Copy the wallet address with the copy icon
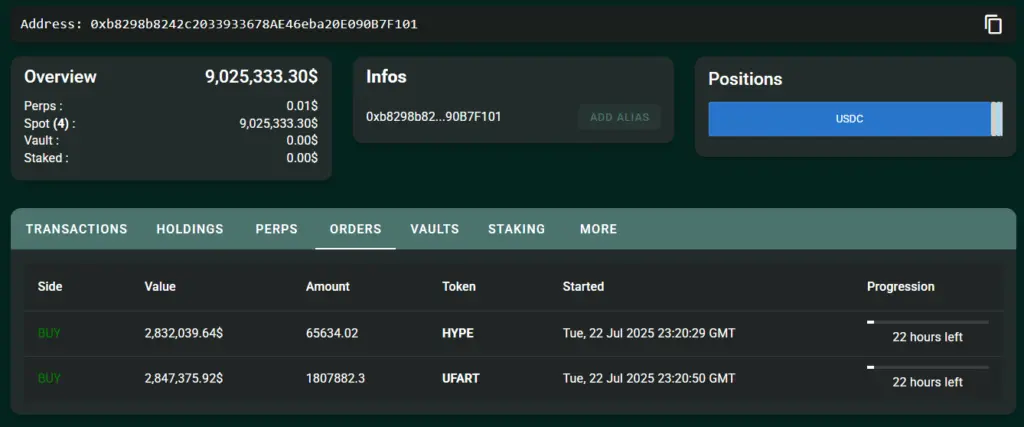The height and width of the screenshot is (427, 1024). pos(993,25)
